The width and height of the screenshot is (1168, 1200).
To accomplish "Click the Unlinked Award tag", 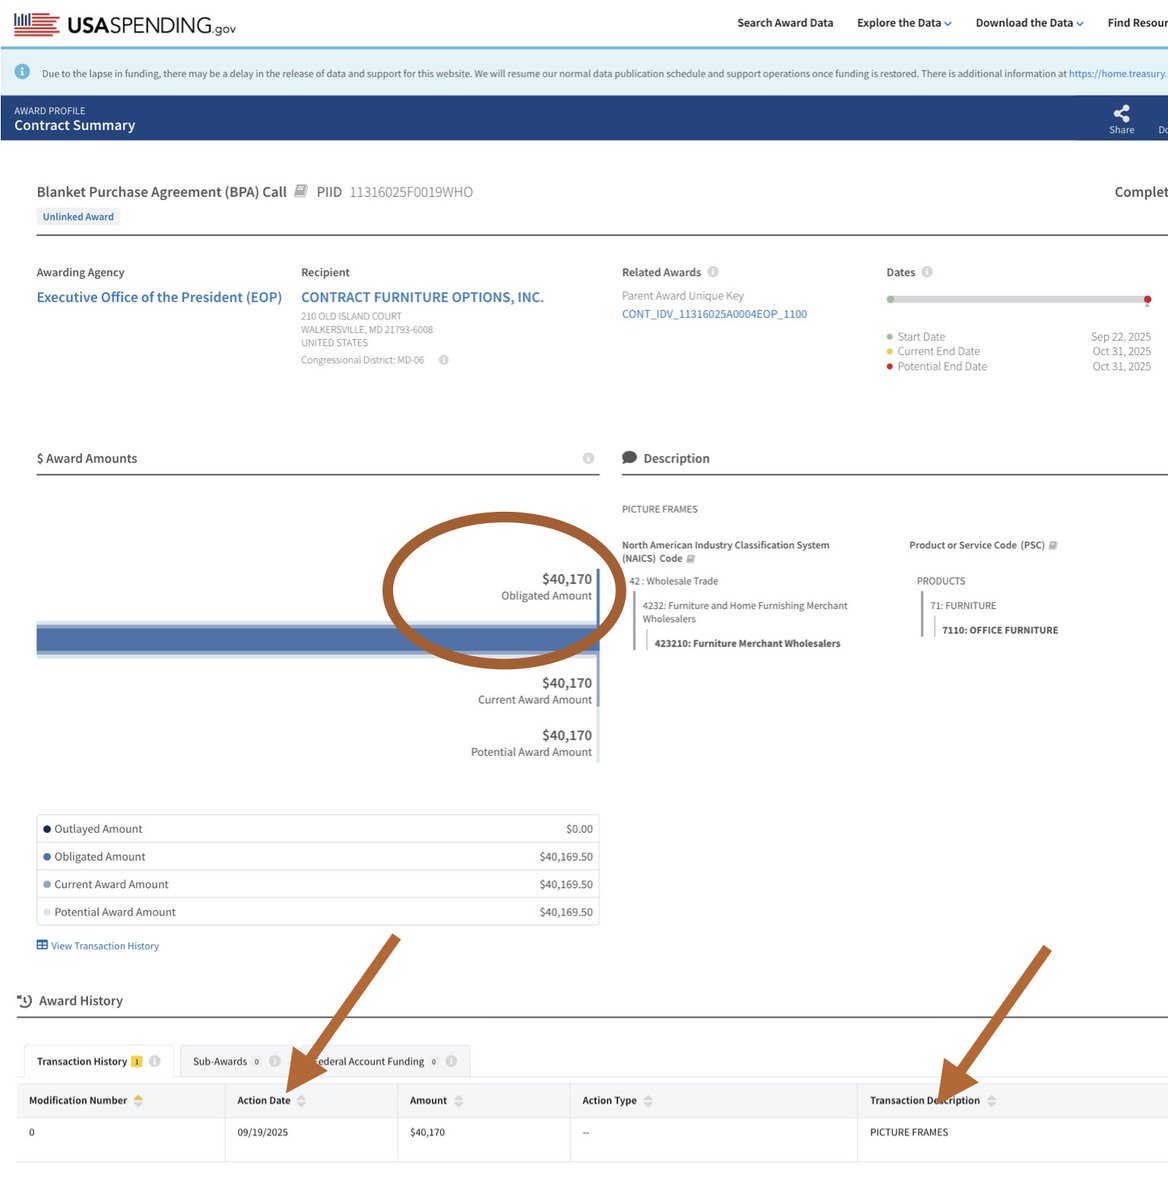I will (x=78, y=217).
